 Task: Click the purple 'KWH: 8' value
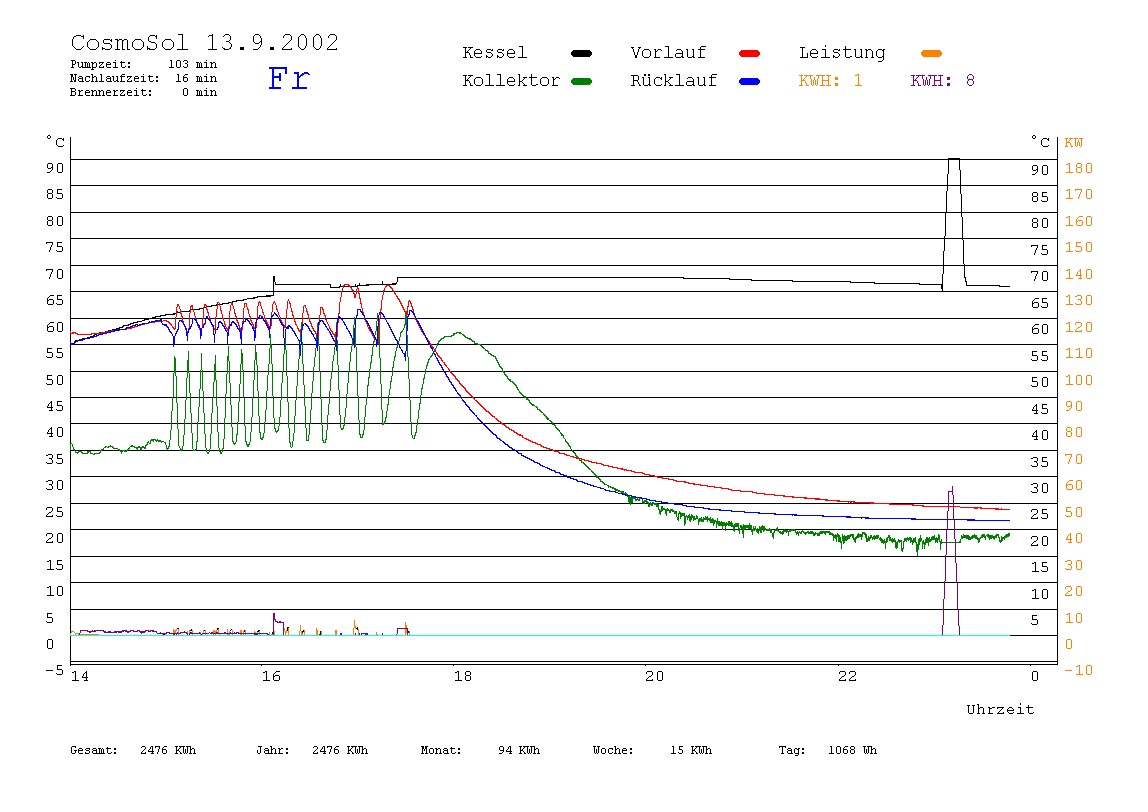942,81
